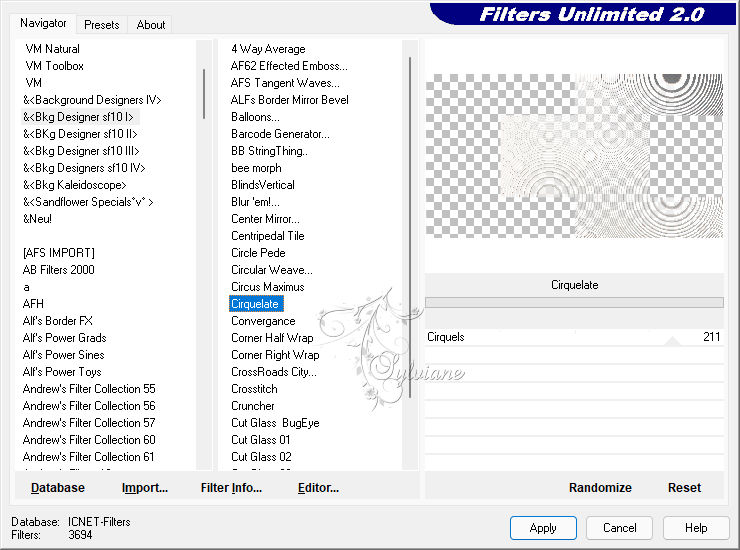Select Alf's Power Toys category
Screen dimensions: 740x550
[x=62, y=372]
